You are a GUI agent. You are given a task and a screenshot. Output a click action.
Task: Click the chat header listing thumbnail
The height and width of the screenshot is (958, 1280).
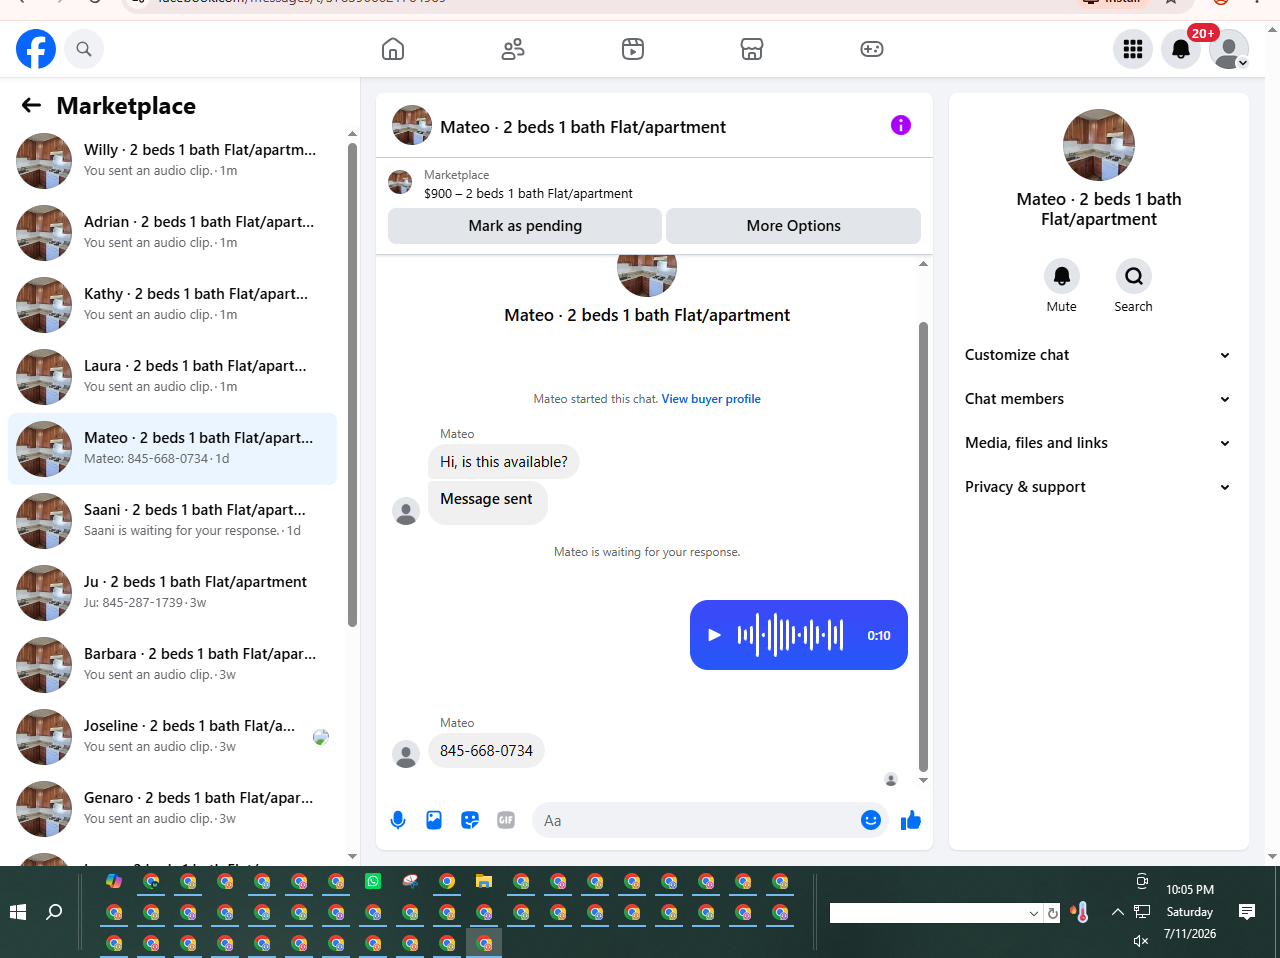tap(412, 125)
